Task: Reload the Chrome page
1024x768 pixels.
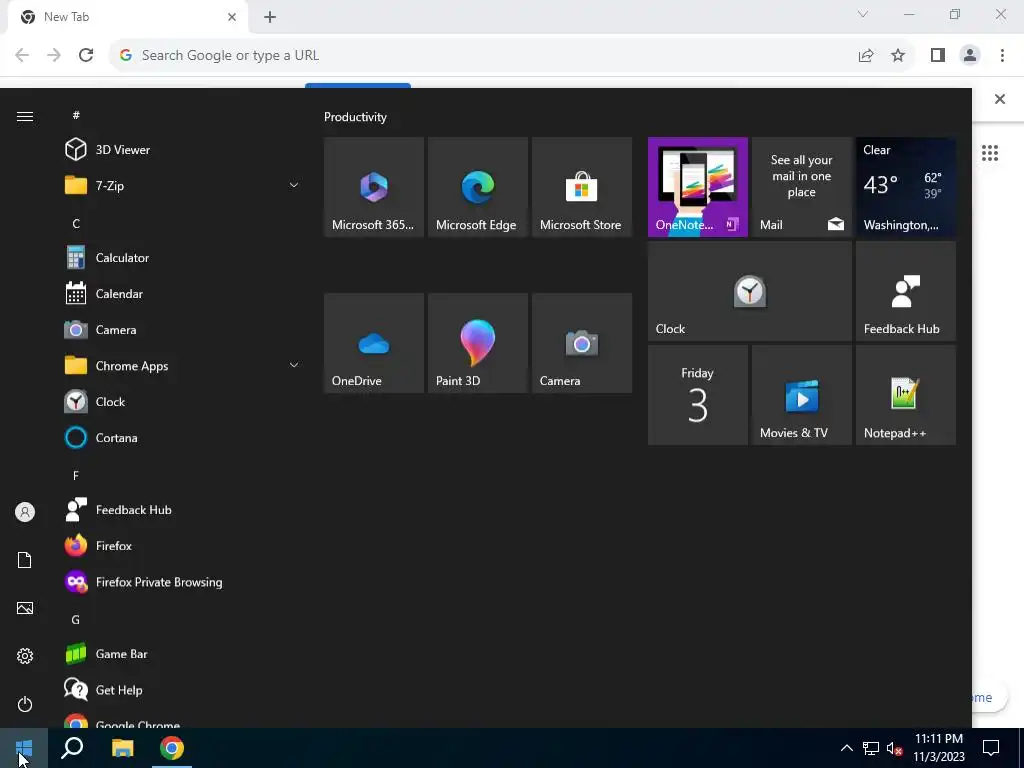Action: pos(86,56)
